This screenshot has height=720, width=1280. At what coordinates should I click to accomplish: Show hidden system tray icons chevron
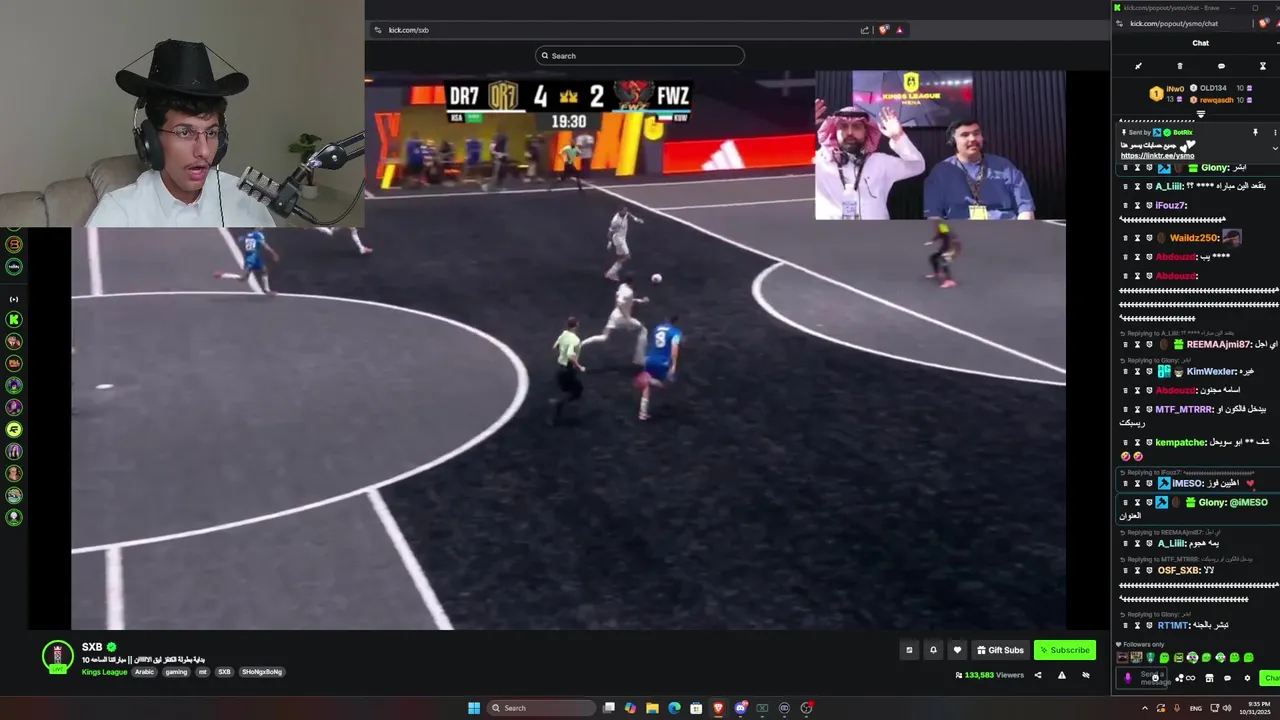[x=1145, y=708]
